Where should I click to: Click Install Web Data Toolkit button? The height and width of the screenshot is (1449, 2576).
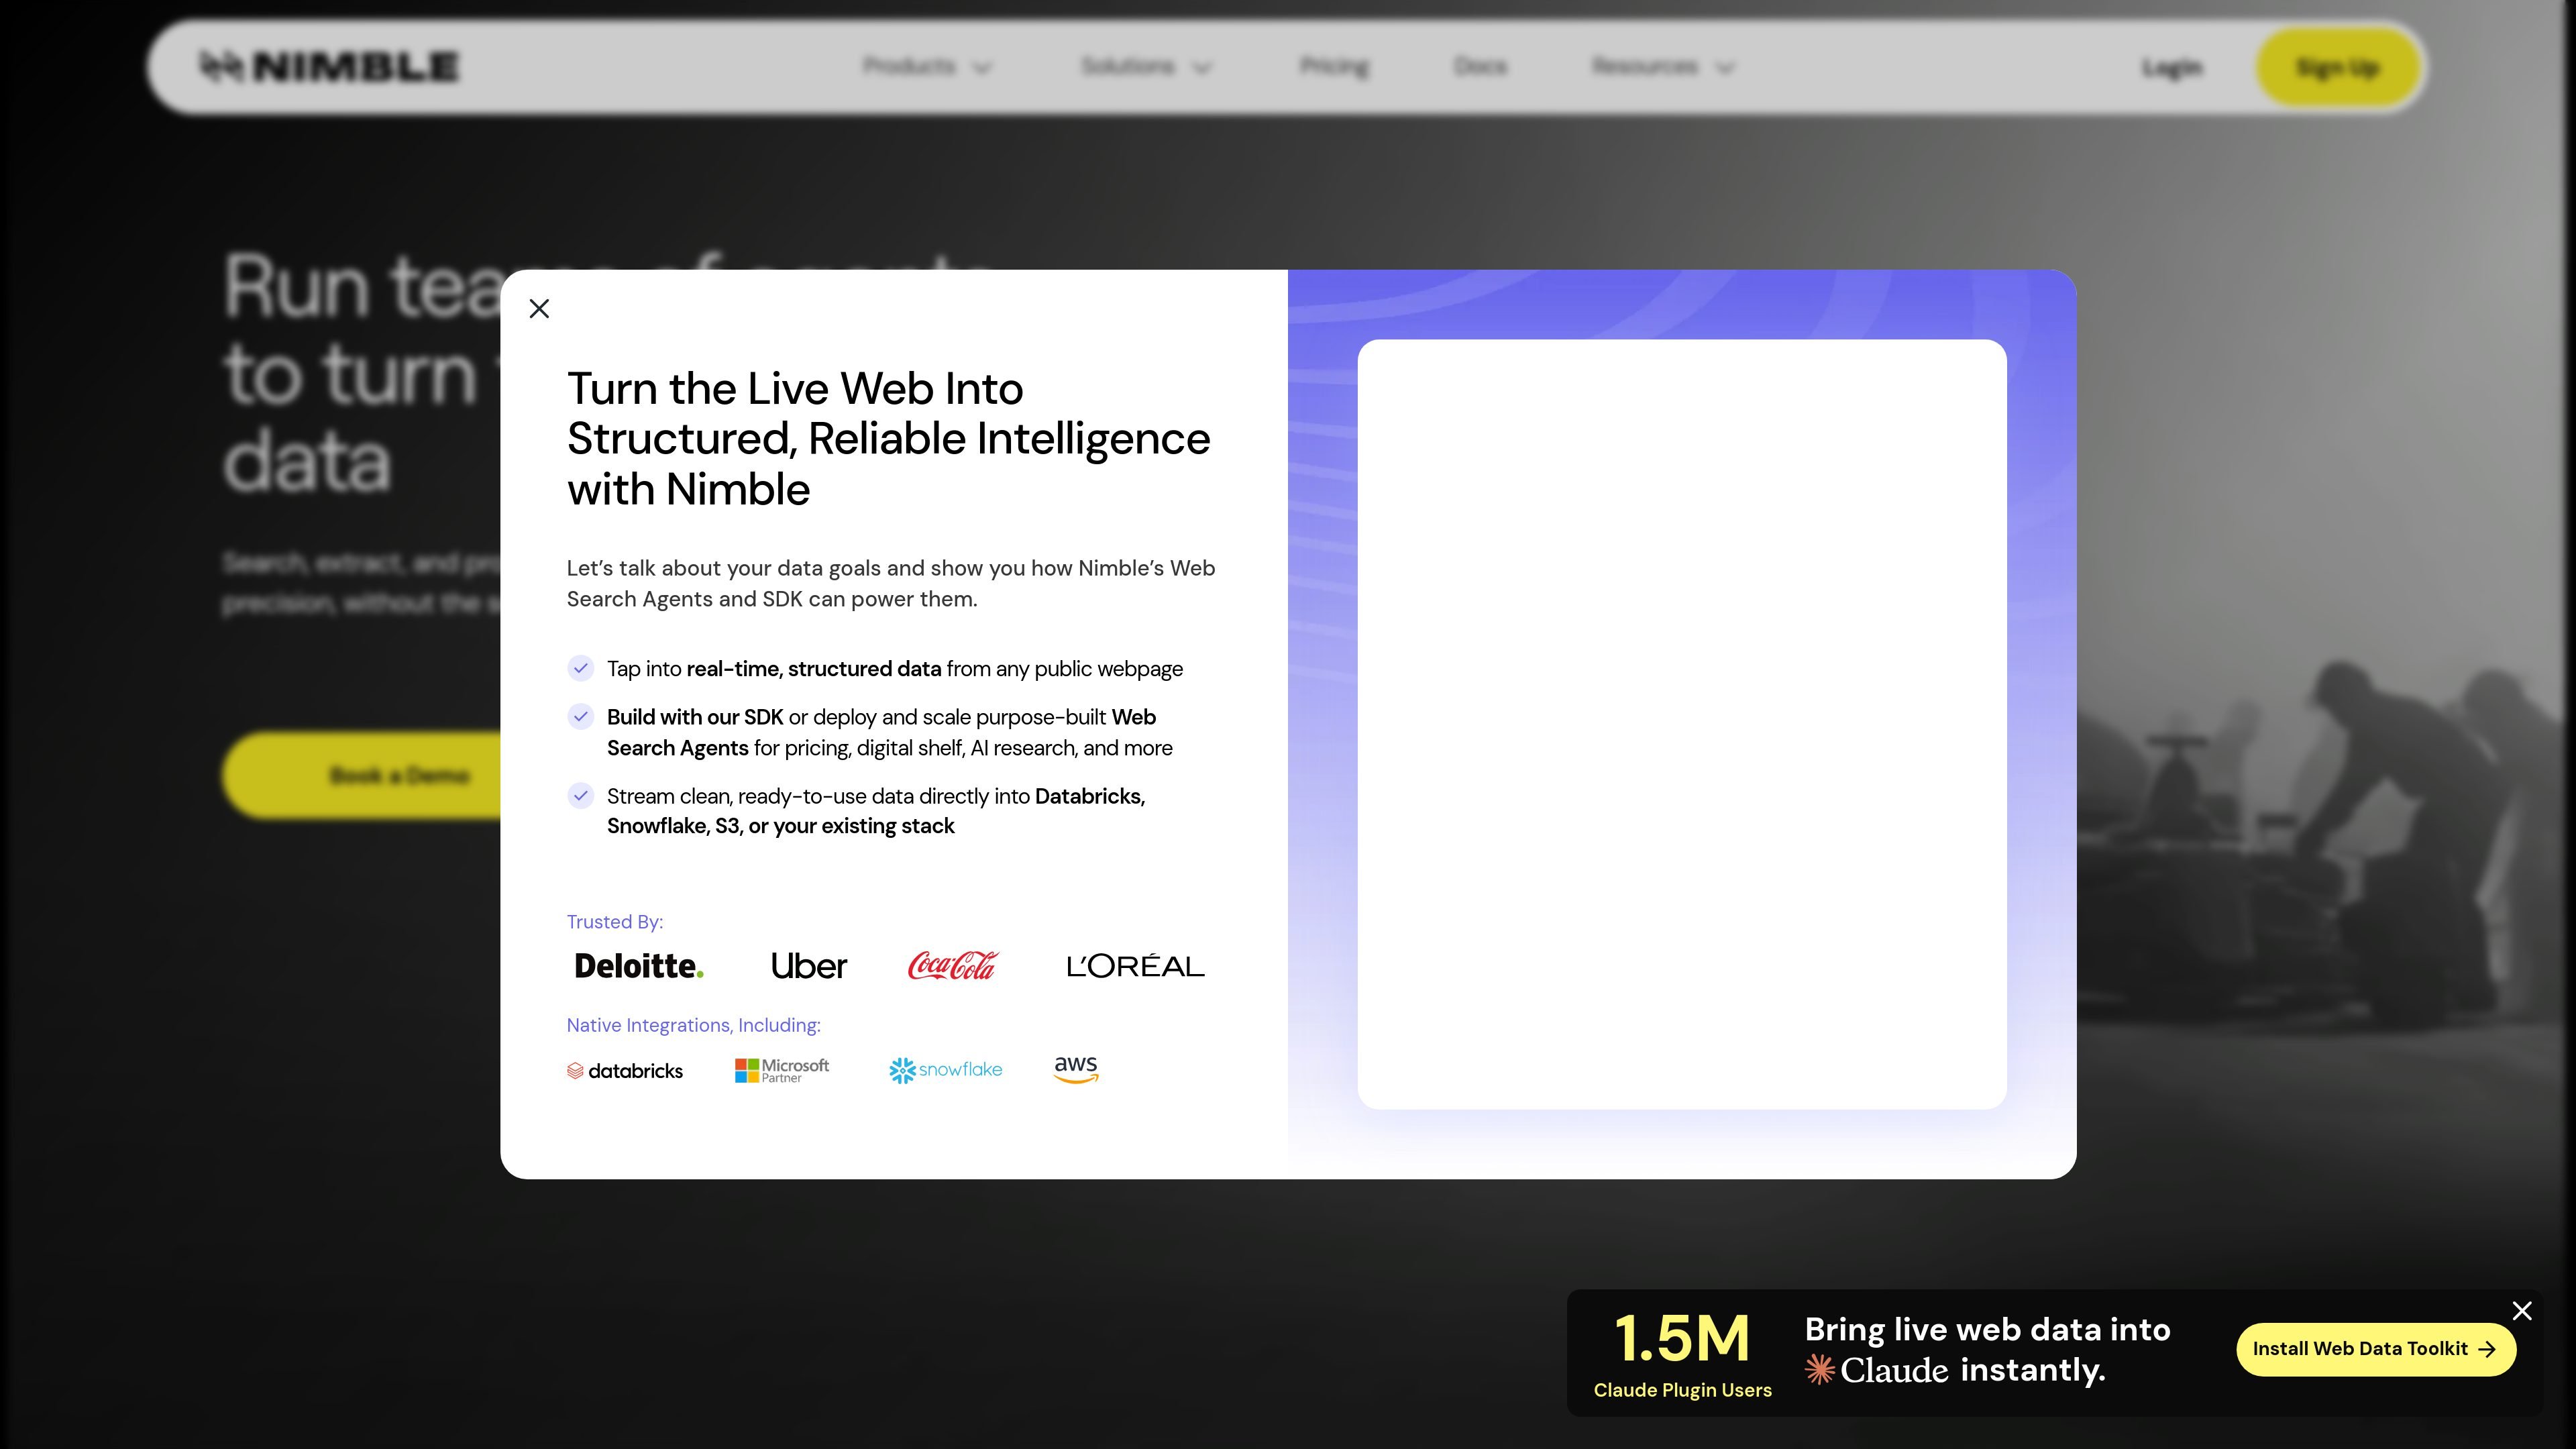pyautogui.click(x=2375, y=1349)
